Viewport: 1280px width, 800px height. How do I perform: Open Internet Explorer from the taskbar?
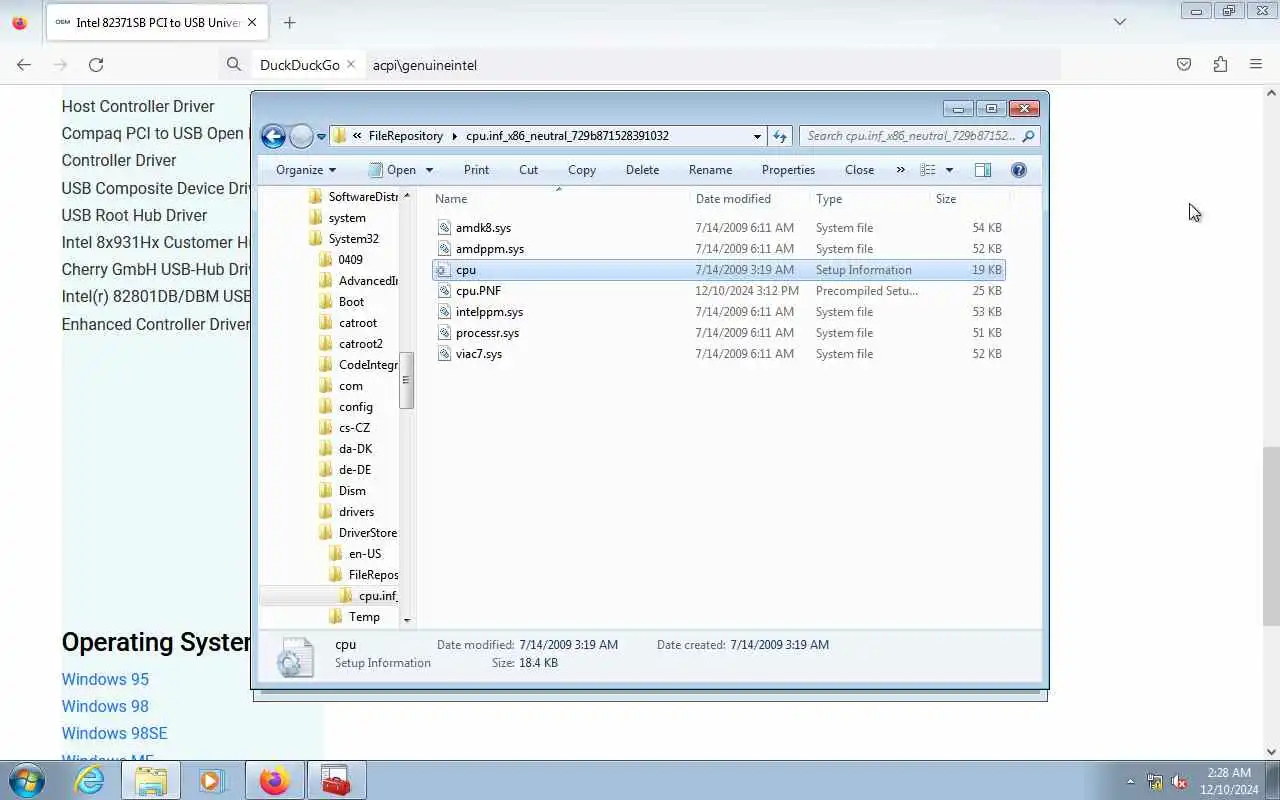pyautogui.click(x=90, y=780)
